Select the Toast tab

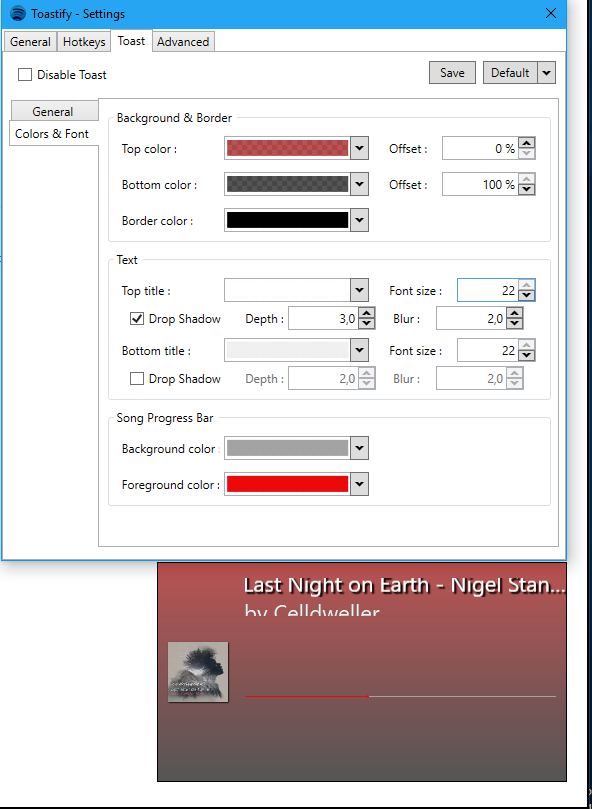[x=131, y=41]
